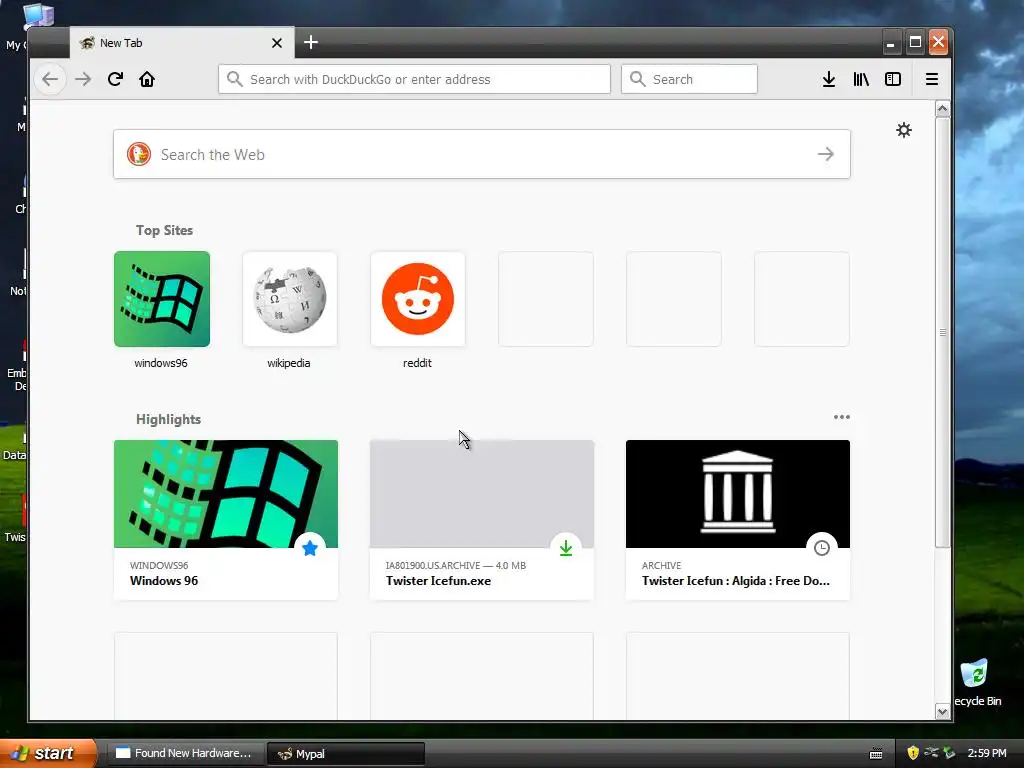The width and height of the screenshot is (1024, 768).
Task: Open Twister Icefun : Algida archive highlight
Action: [x=738, y=520]
